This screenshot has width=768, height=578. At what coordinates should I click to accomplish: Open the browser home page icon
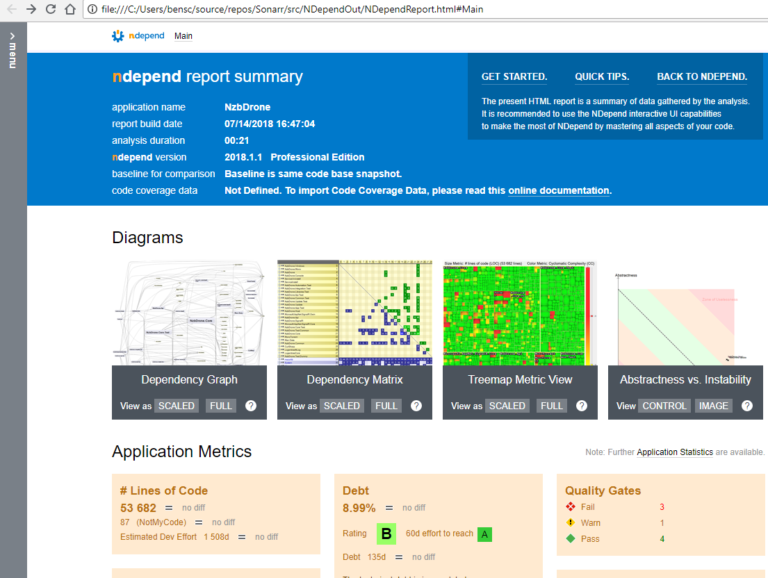click(70, 9)
